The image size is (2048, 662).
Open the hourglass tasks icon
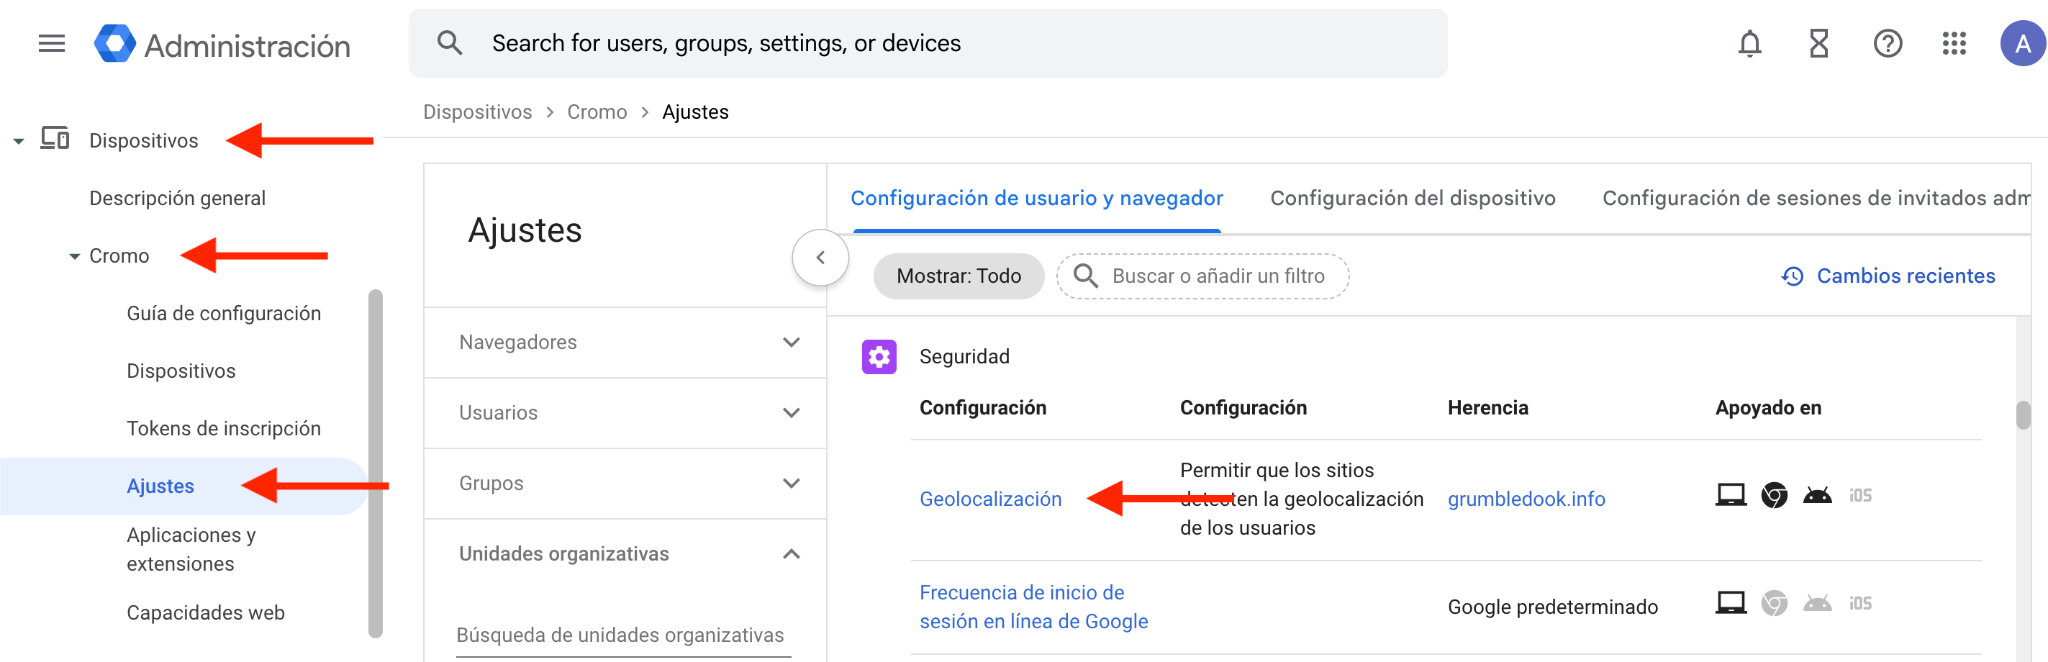(x=1818, y=44)
